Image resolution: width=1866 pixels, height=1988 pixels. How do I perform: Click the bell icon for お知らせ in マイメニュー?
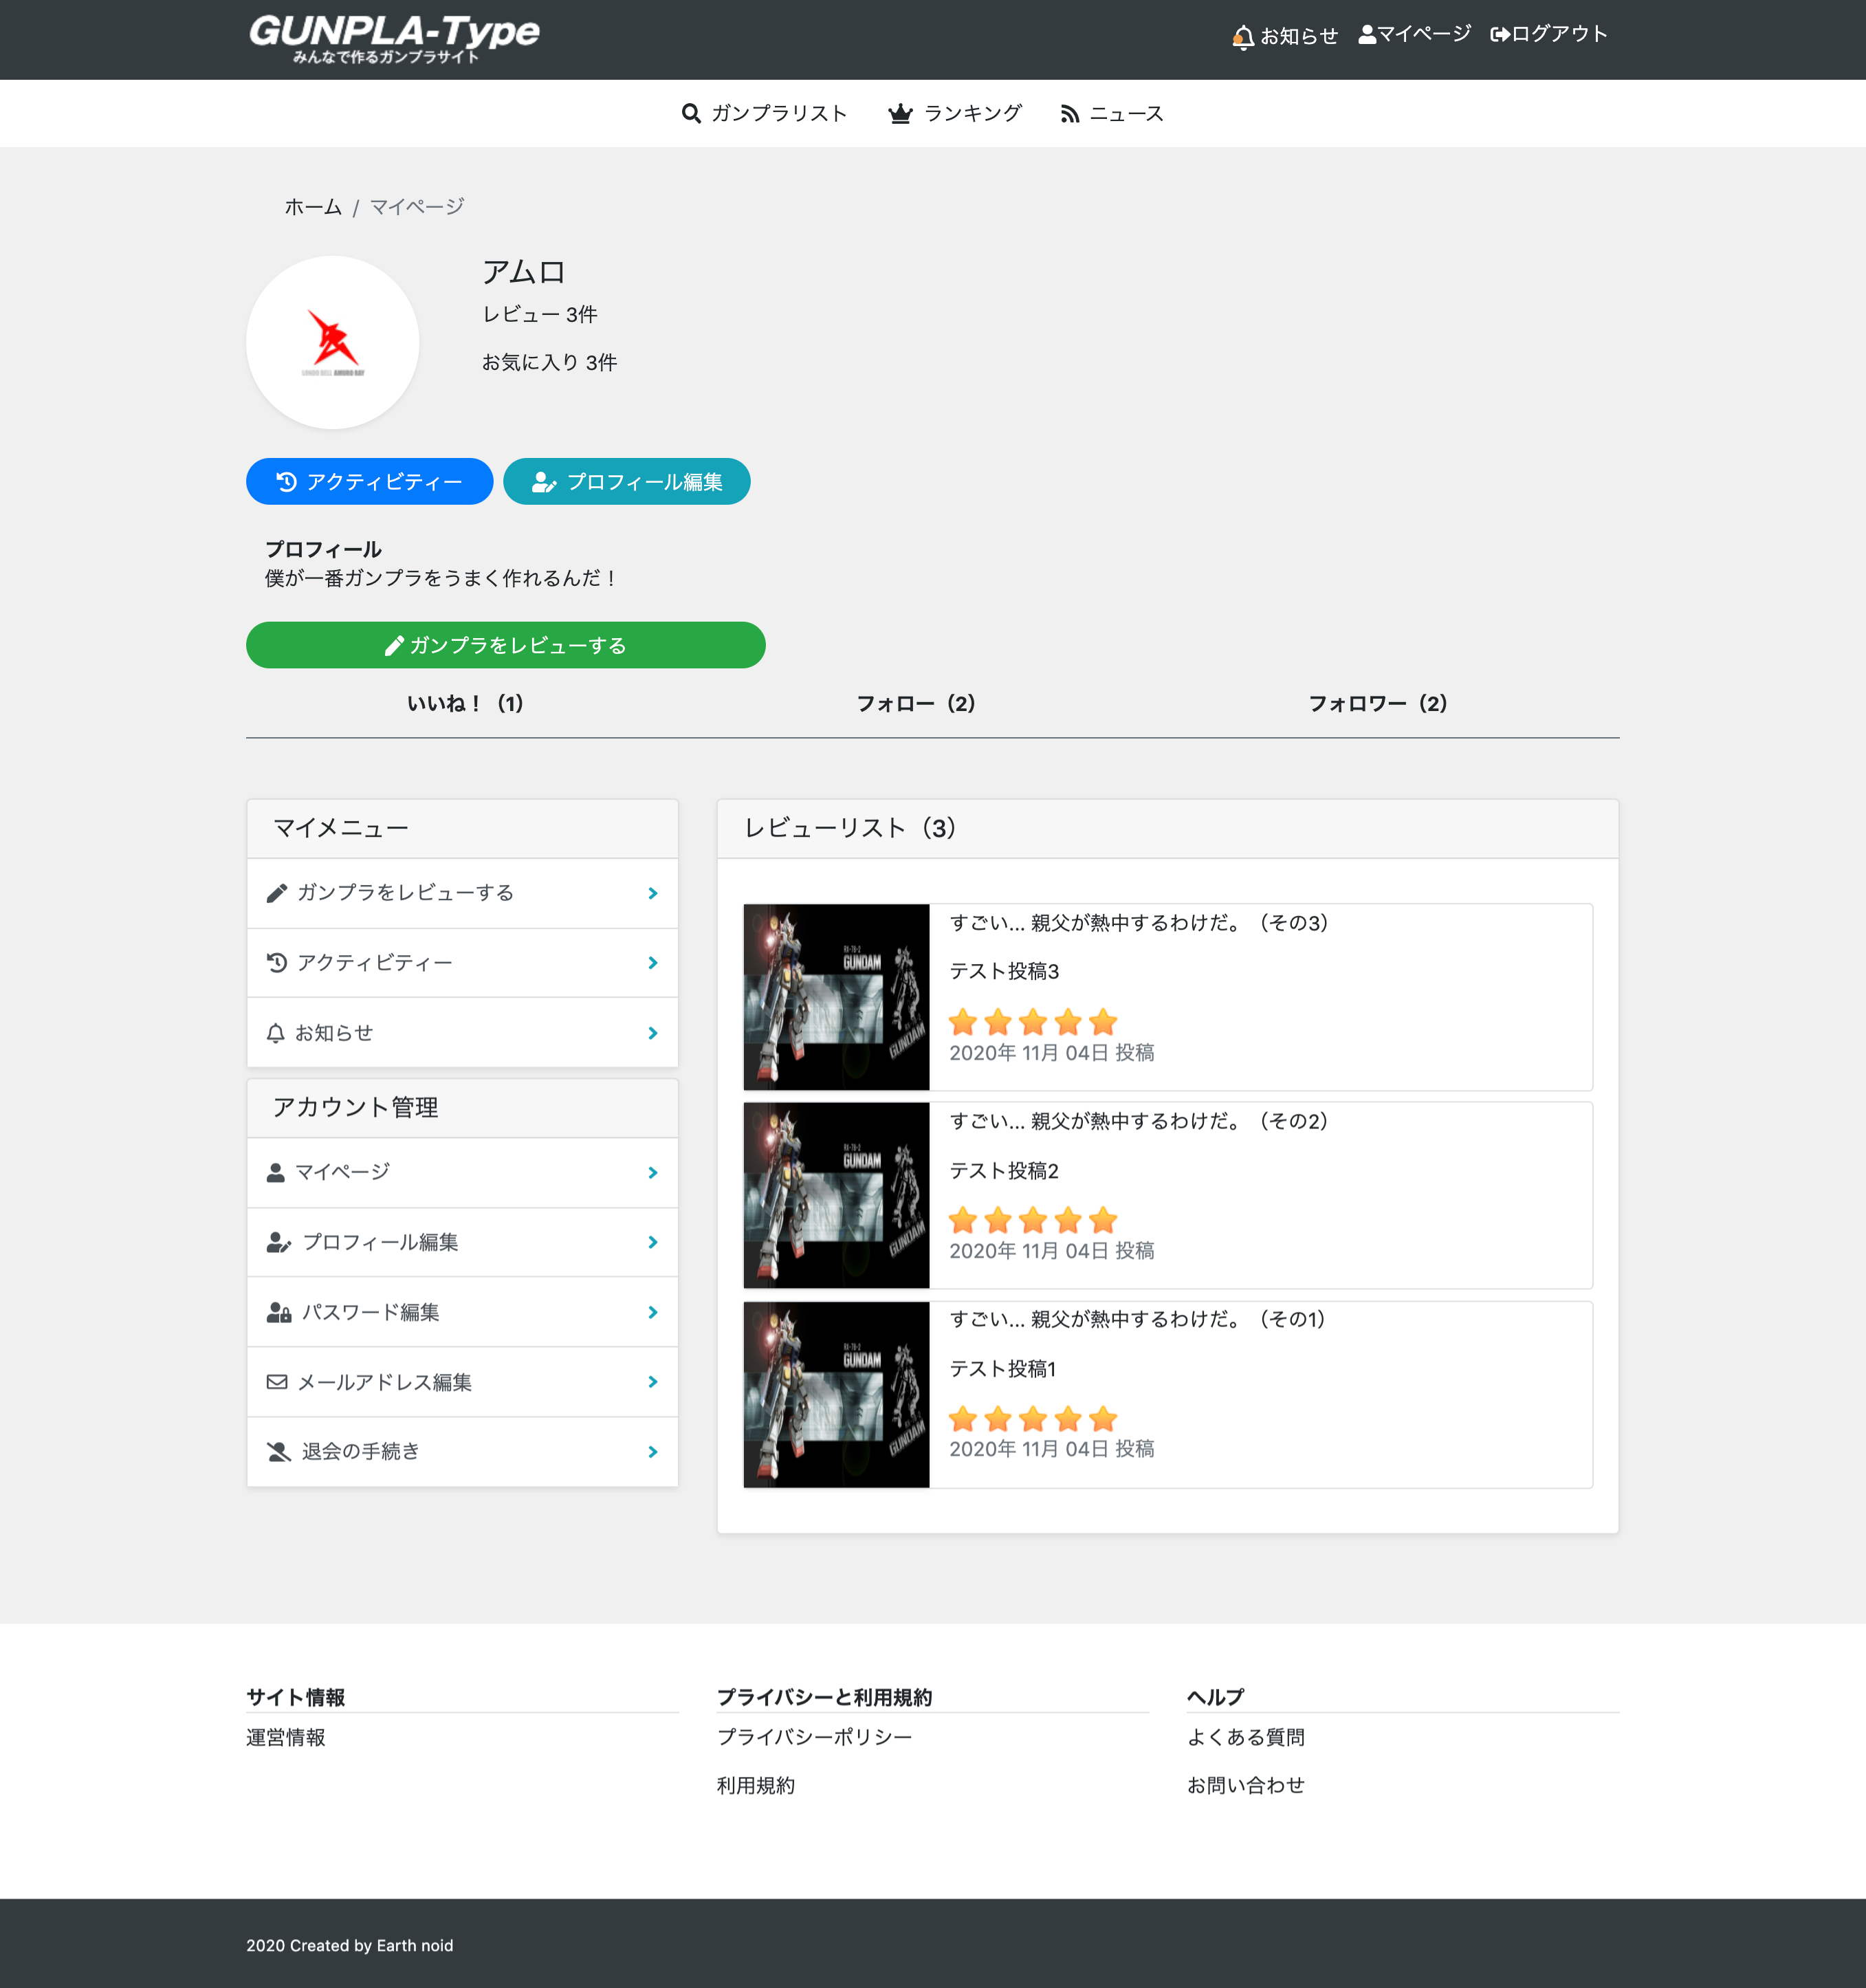click(x=277, y=1031)
